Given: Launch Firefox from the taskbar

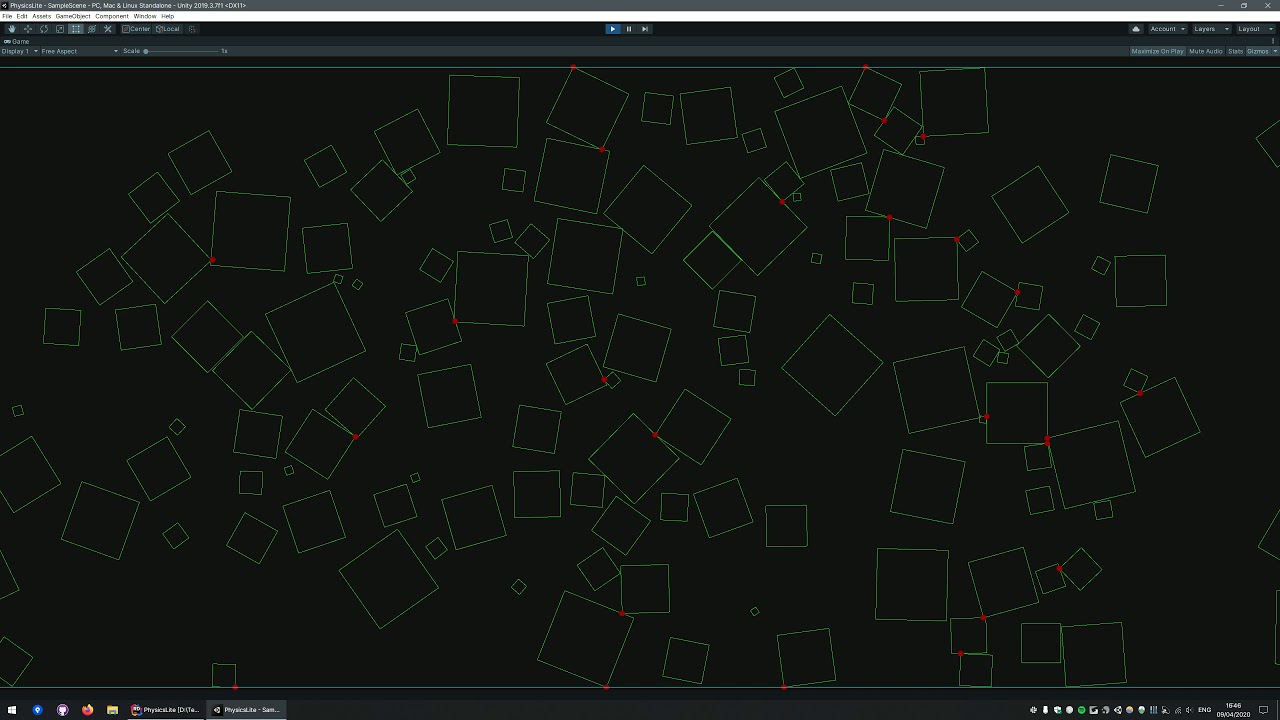Looking at the screenshot, I should pos(87,710).
